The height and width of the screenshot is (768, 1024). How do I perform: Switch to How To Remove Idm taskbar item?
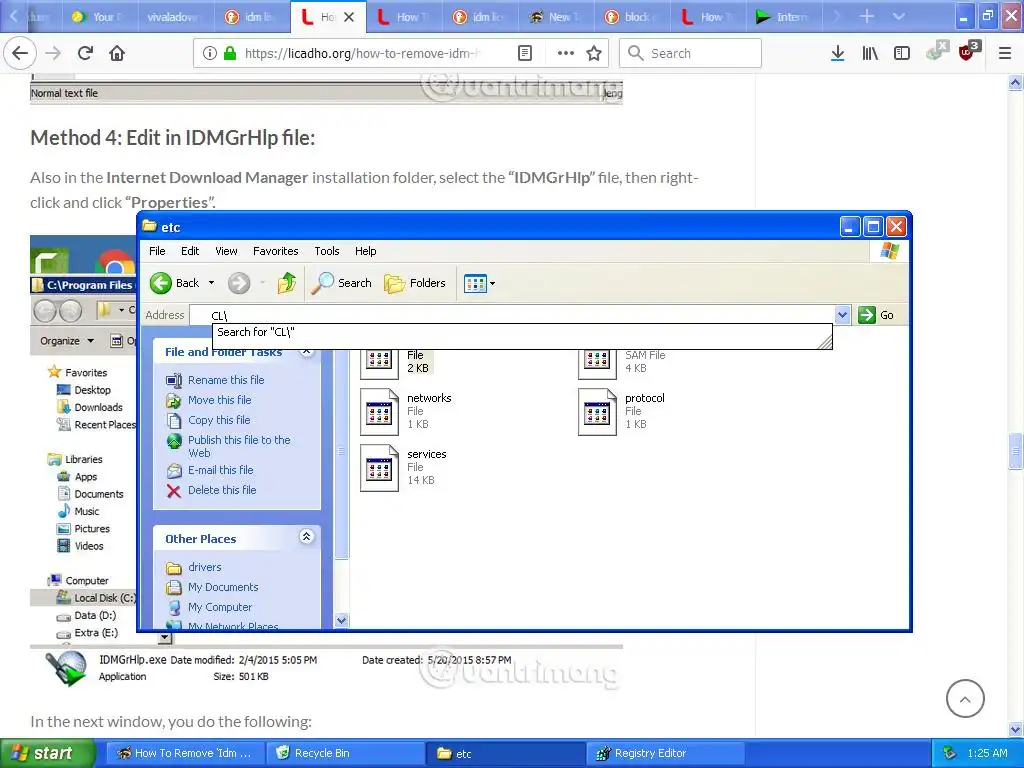coord(184,753)
